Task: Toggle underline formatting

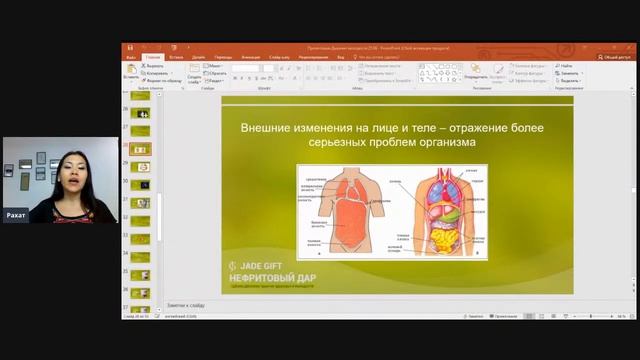Action: point(249,78)
